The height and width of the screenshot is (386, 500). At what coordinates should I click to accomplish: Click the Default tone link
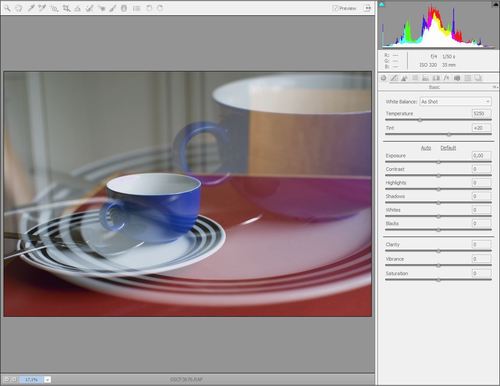click(448, 148)
